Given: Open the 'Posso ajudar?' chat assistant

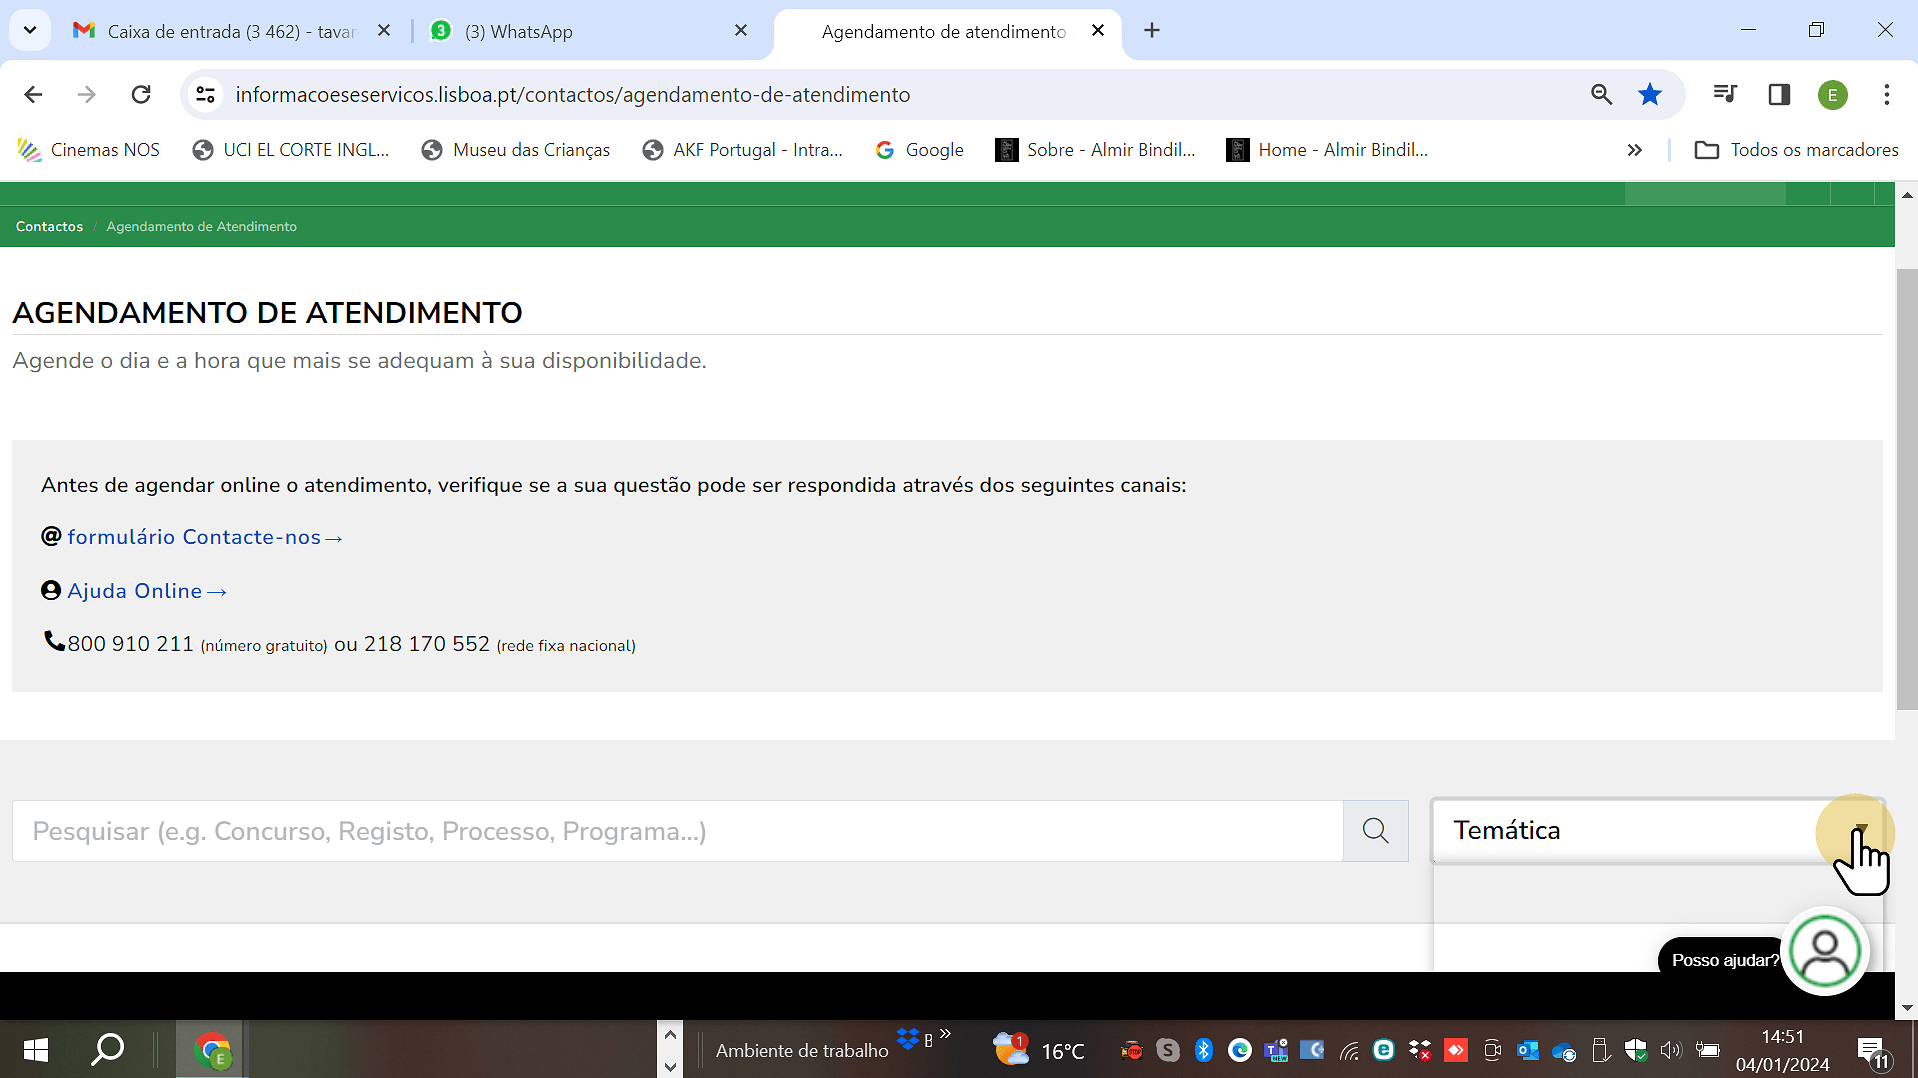Looking at the screenshot, I should [1825, 950].
